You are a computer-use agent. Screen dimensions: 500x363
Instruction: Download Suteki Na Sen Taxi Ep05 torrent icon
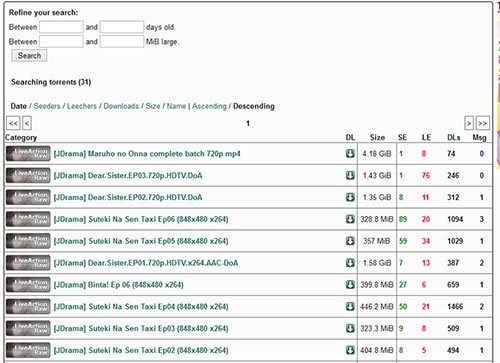point(350,241)
